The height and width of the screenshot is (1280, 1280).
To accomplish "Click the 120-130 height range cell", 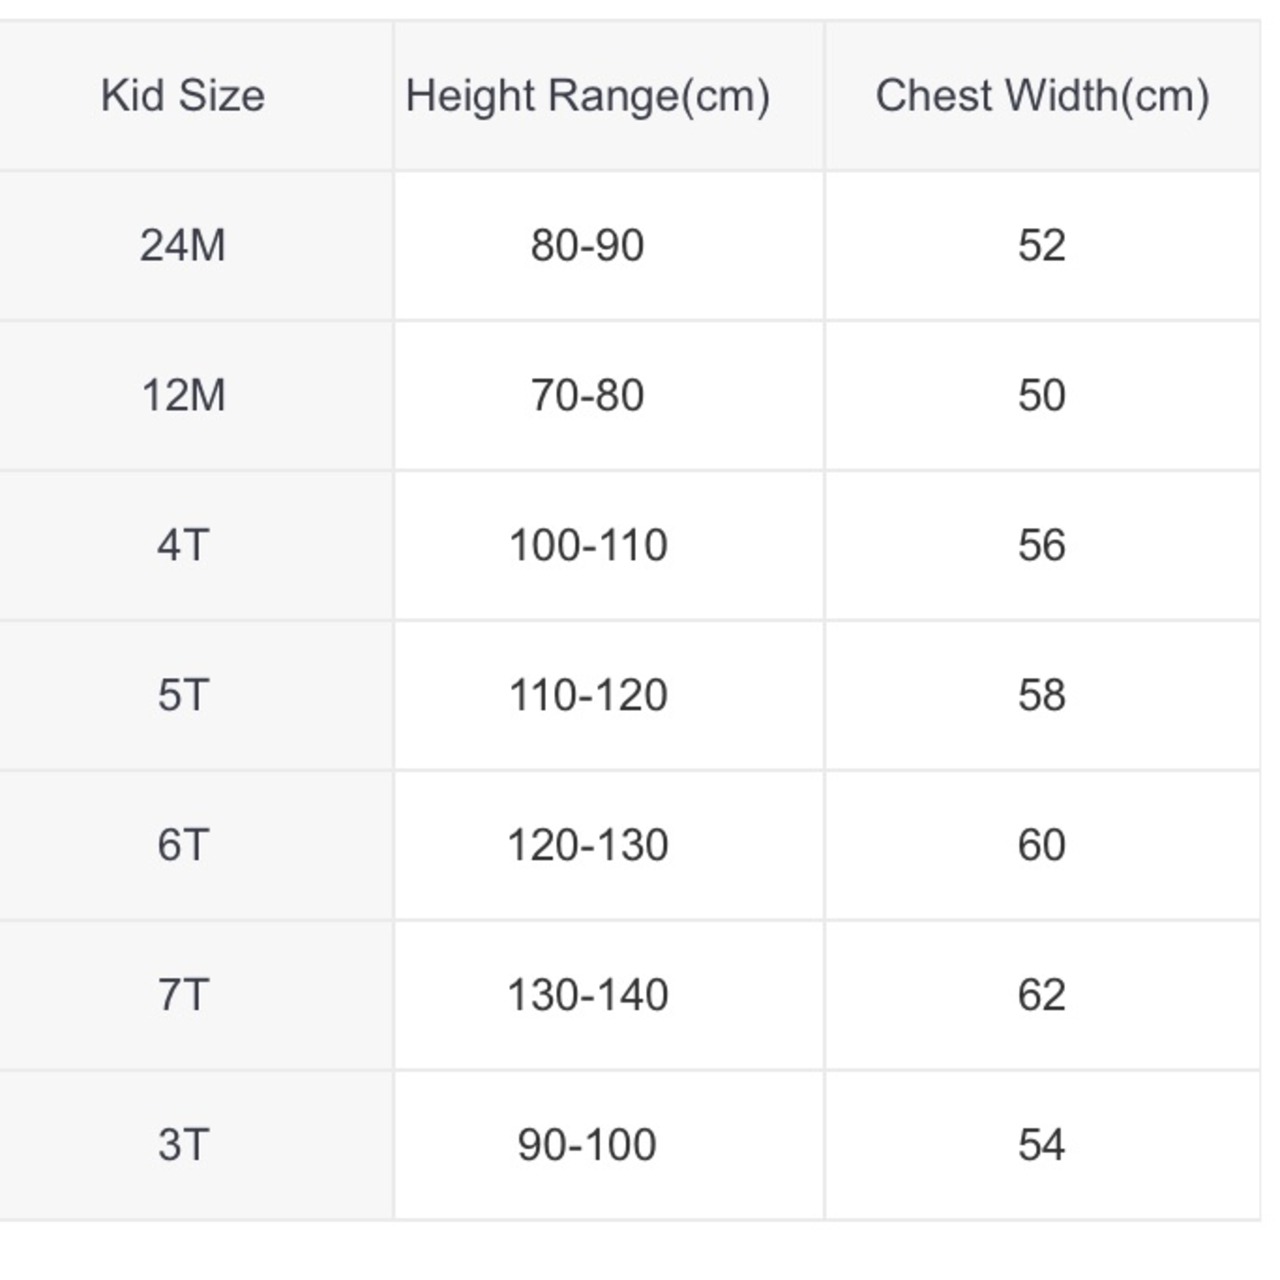I will tap(609, 846).
